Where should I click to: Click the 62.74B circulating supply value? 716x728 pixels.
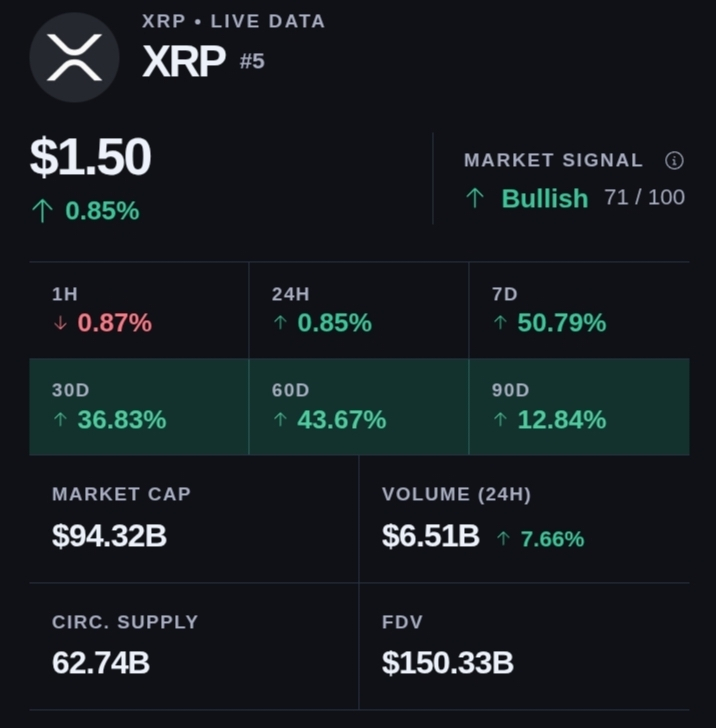101,663
